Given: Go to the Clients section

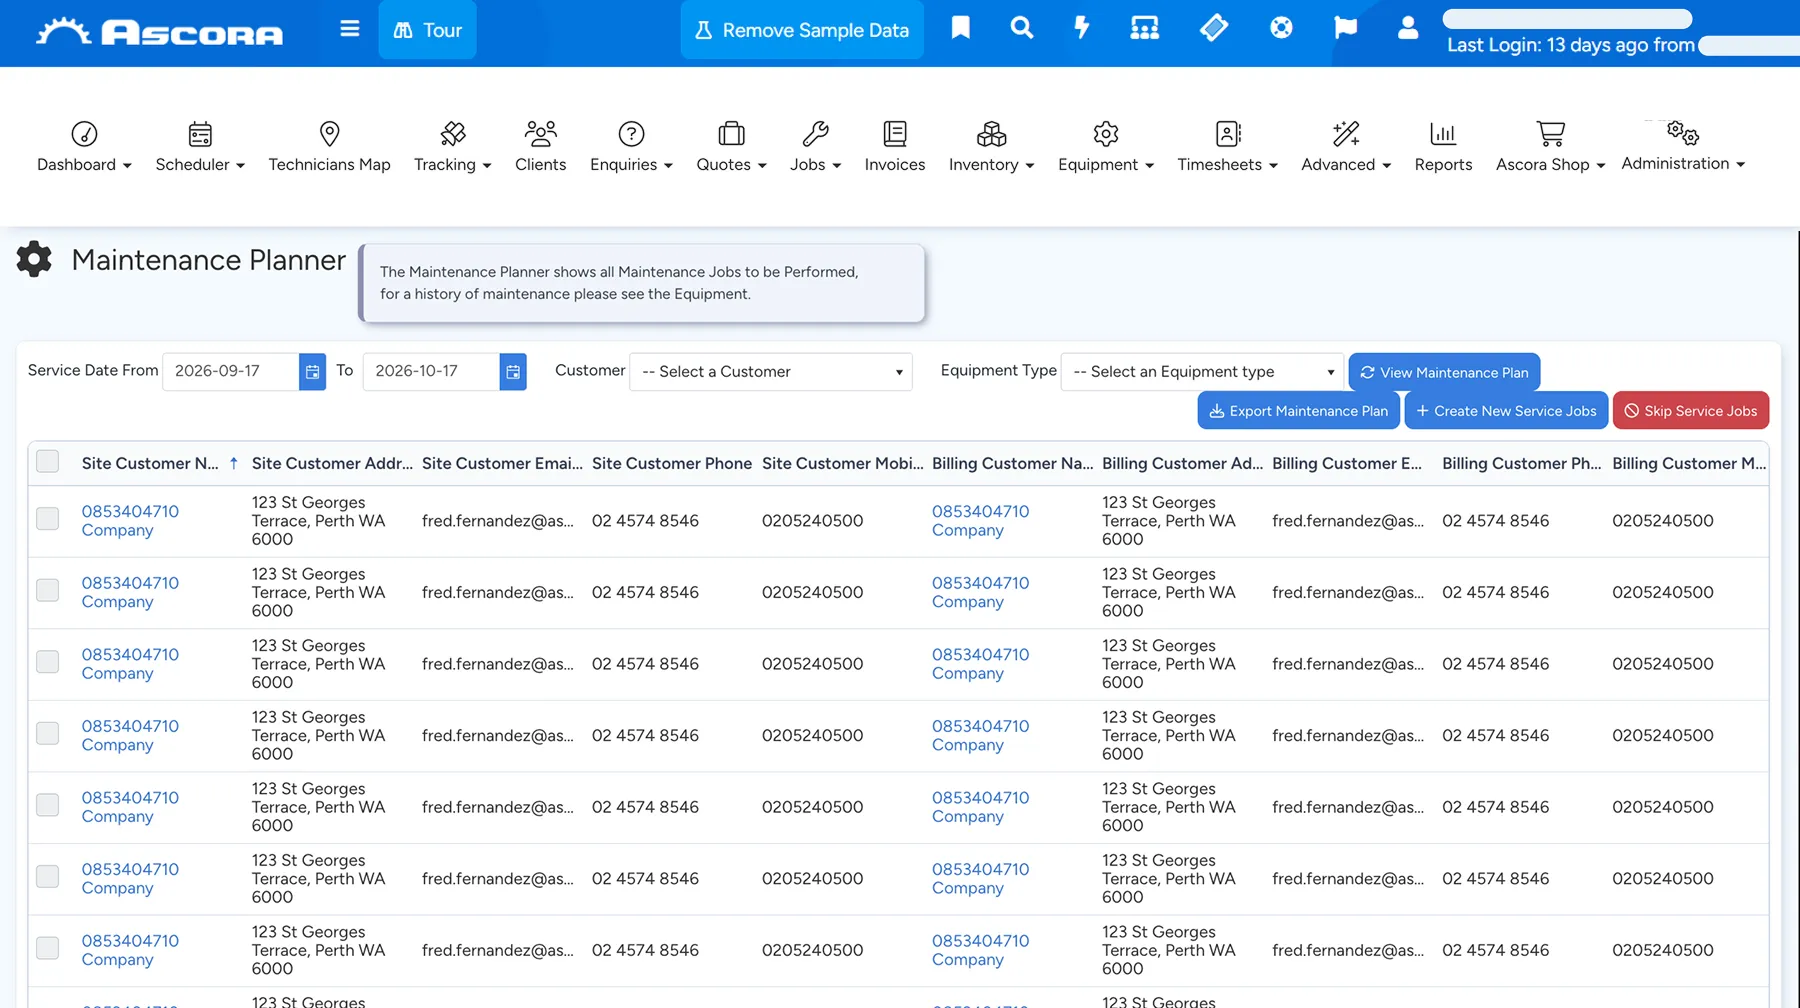Looking at the screenshot, I should coord(540,146).
